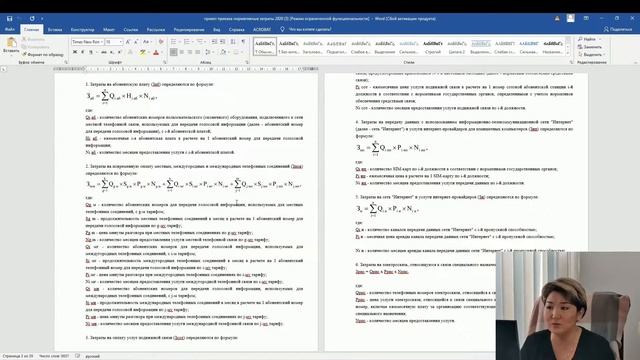Open Clipboard pane launcher

click(x=66, y=62)
